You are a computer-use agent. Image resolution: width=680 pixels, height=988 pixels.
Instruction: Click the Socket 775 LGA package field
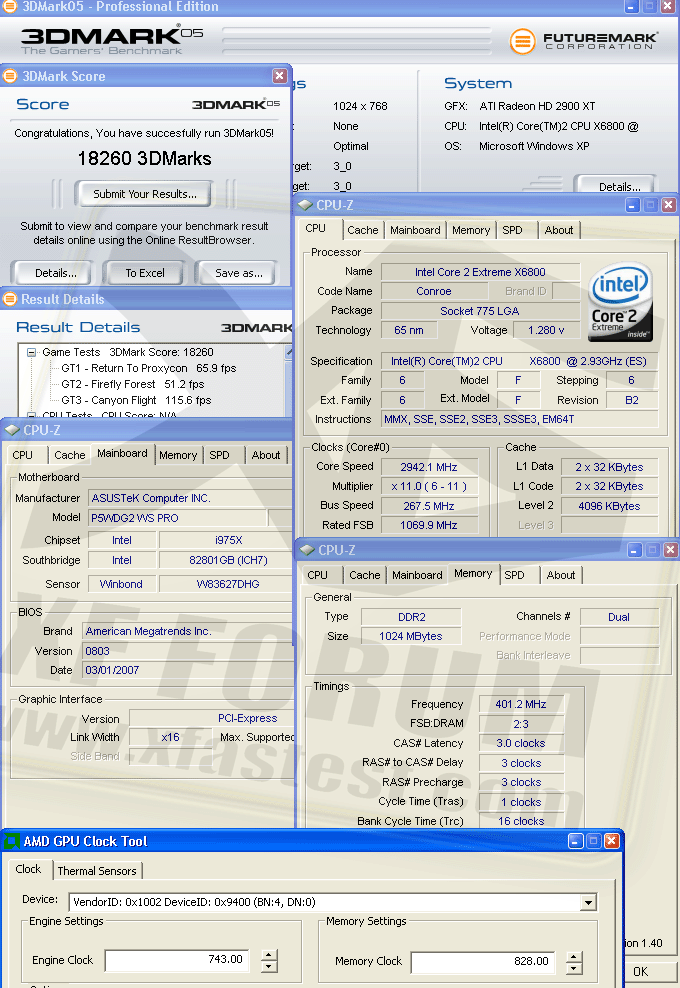click(x=480, y=311)
